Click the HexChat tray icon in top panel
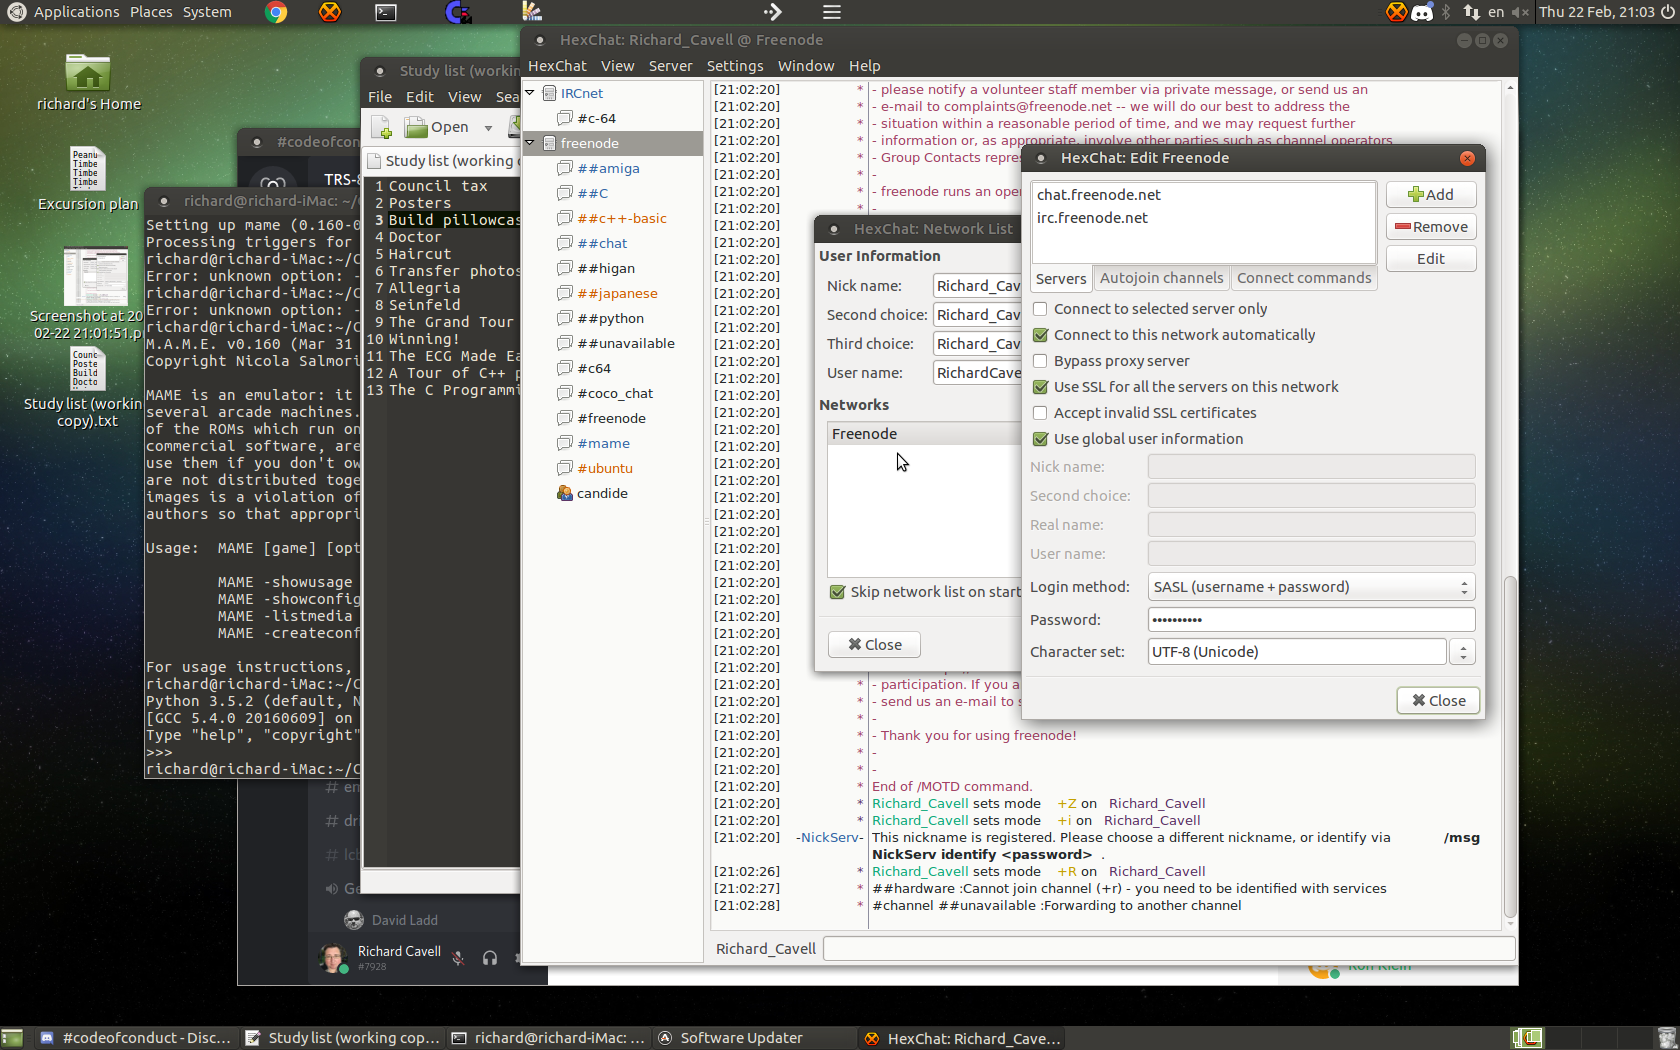The image size is (1680, 1050). tap(1397, 12)
